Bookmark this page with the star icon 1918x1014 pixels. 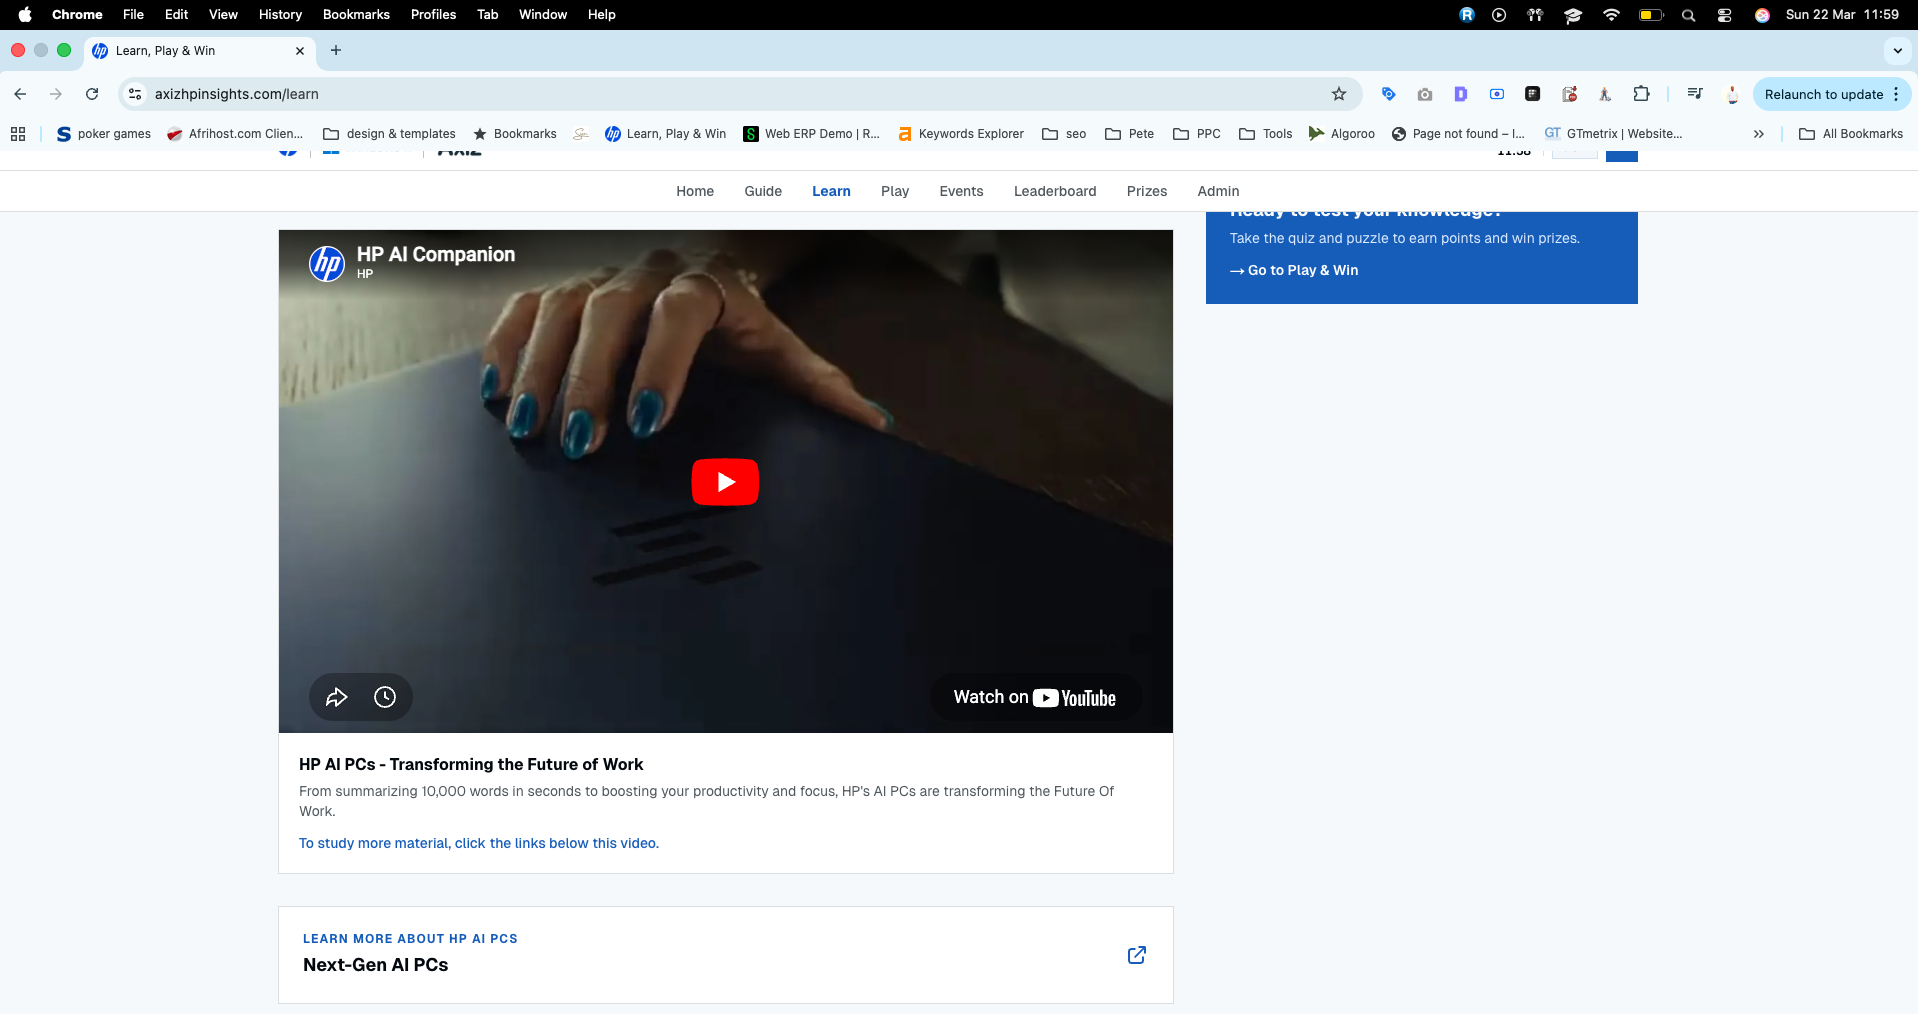pos(1339,94)
